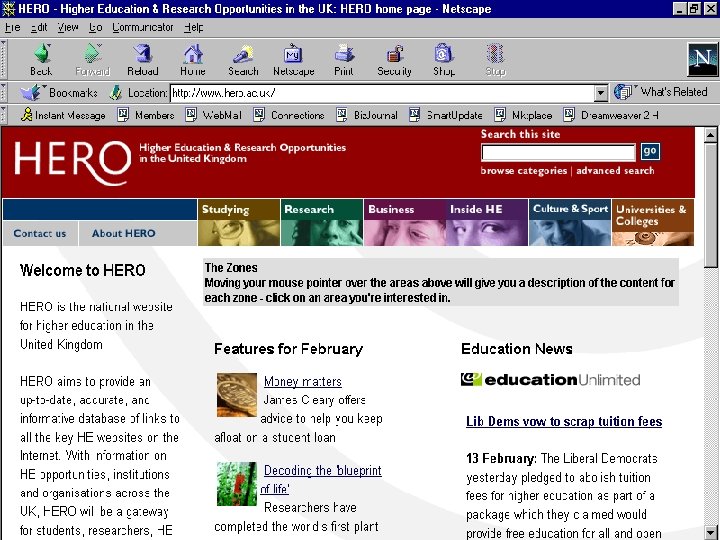Viewport: 720px width, 540px height.
Task: Open the Universities & Colleges zone tab
Action: point(652,222)
